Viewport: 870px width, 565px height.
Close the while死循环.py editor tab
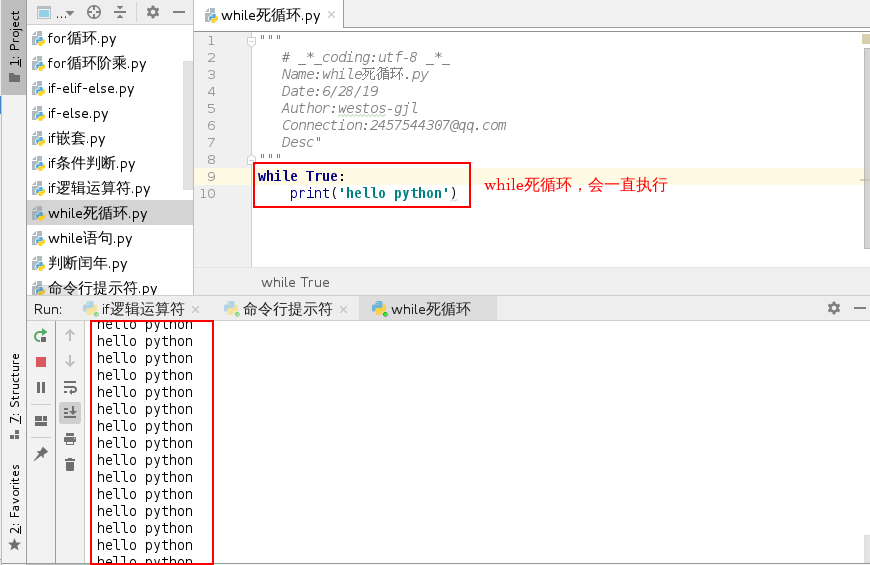[331, 15]
